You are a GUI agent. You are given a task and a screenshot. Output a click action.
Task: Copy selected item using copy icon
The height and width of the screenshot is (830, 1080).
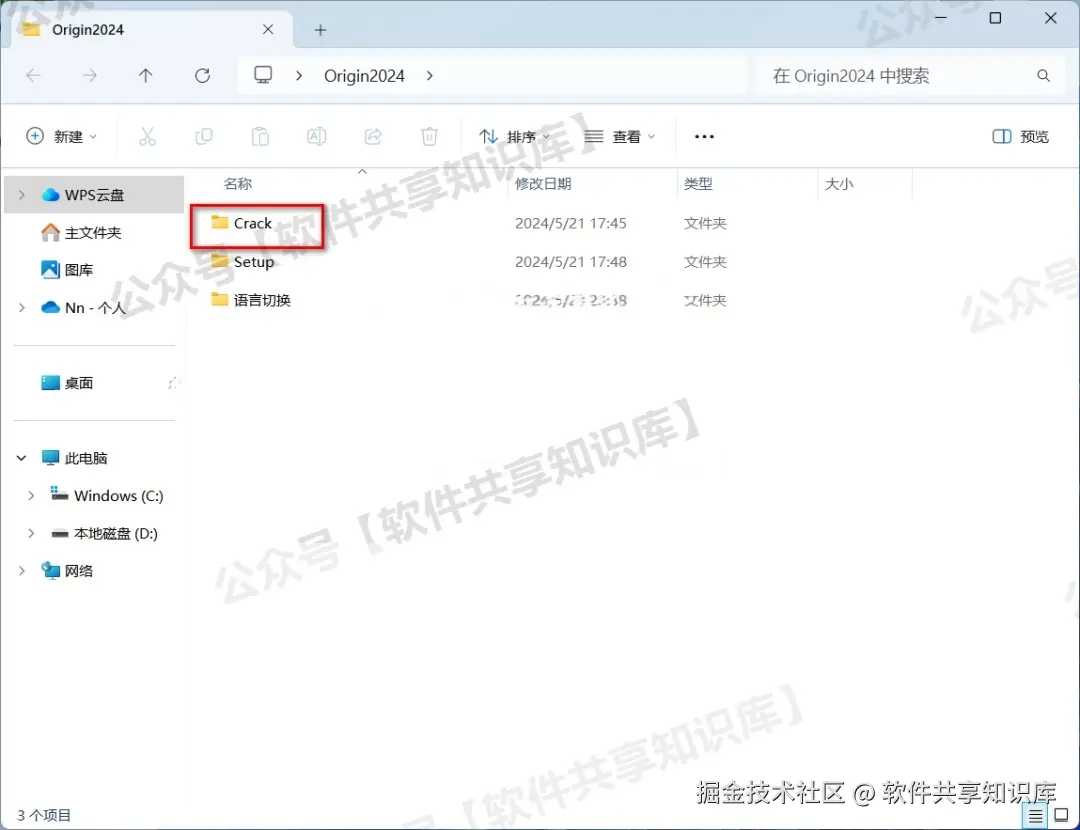point(204,136)
